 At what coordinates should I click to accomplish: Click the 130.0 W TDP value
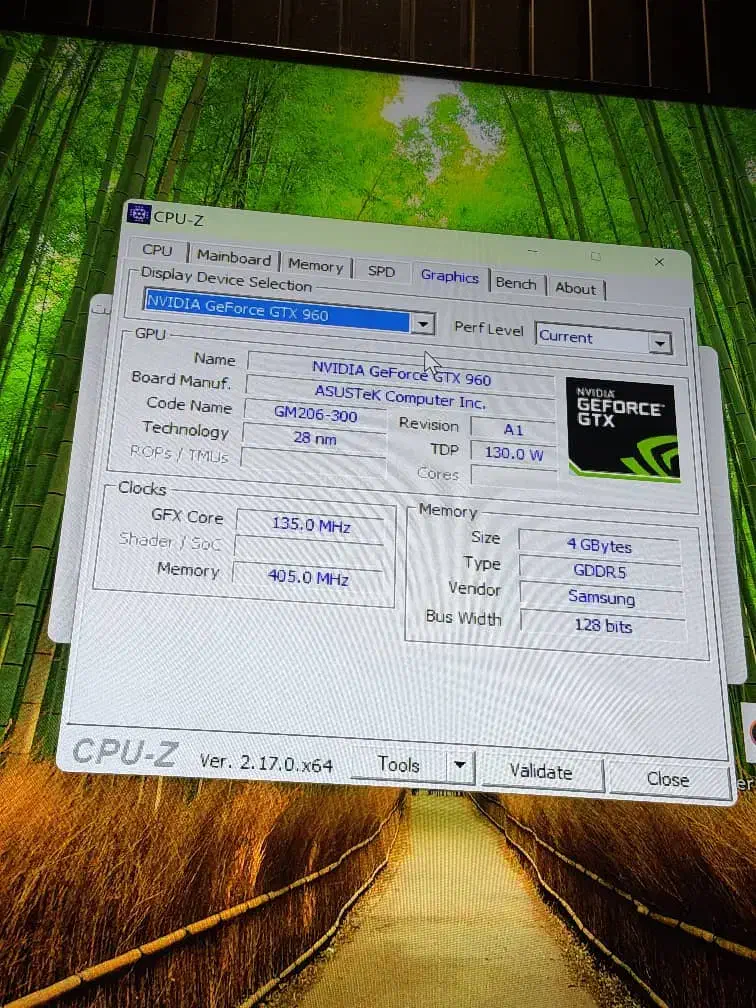click(514, 453)
